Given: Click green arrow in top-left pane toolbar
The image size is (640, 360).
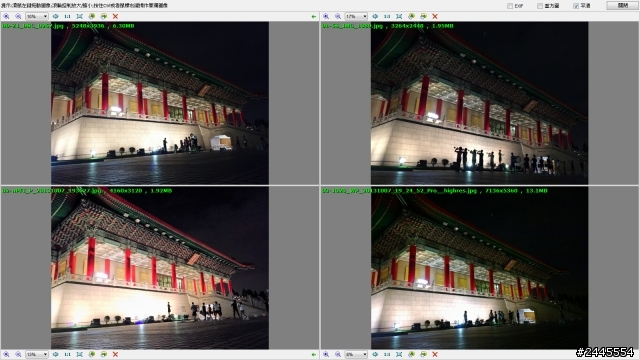Looking at the screenshot, I should click(x=313, y=16).
